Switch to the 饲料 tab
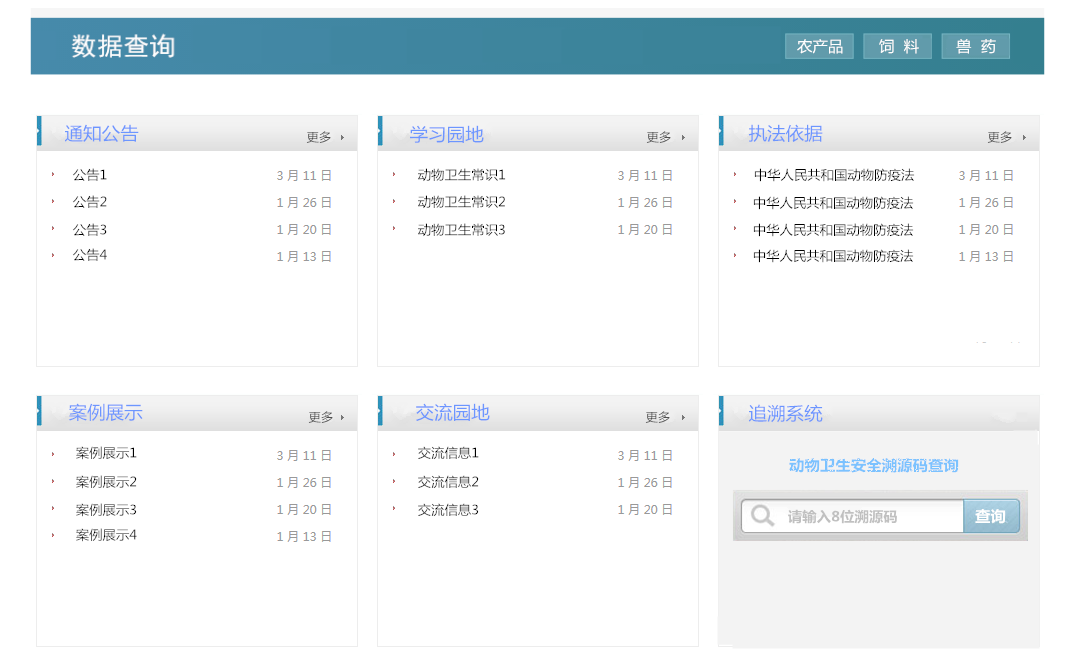 coord(897,46)
